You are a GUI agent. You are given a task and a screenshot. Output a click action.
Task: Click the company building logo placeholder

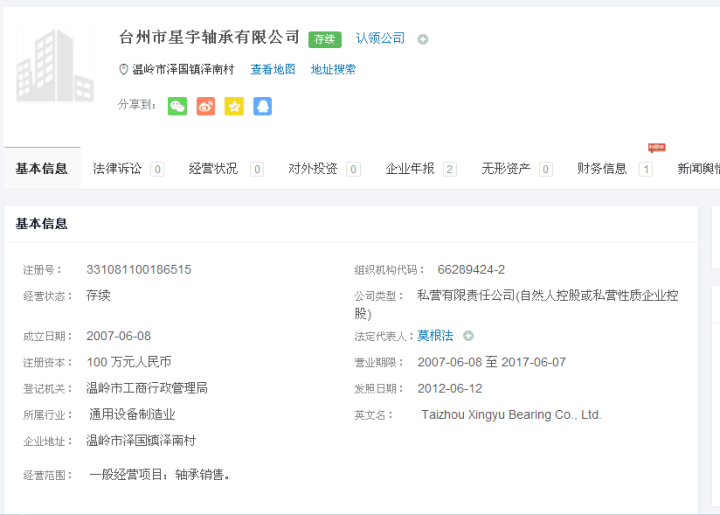tap(55, 64)
